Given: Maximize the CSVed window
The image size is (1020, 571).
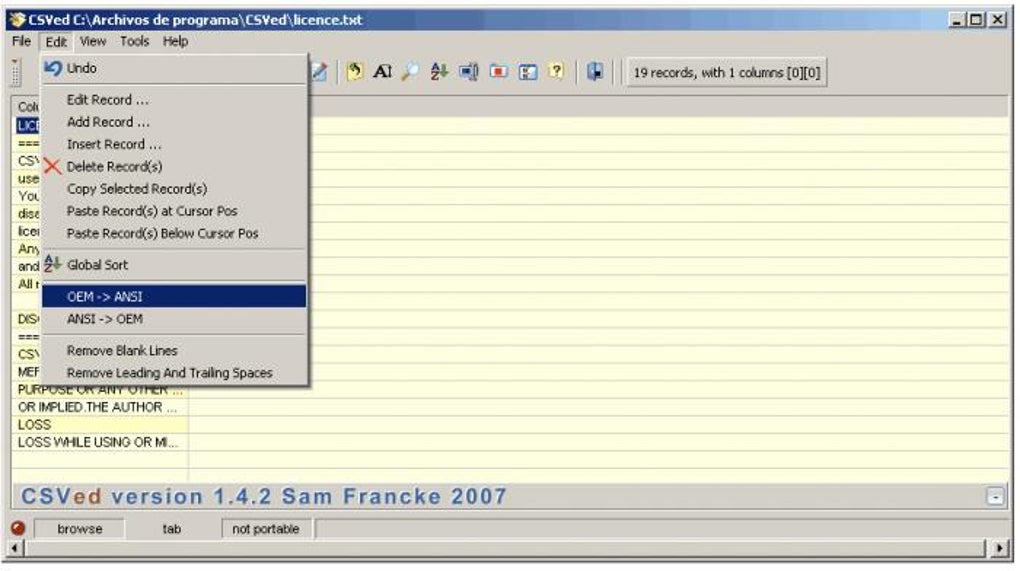Looking at the screenshot, I should [x=976, y=20].
